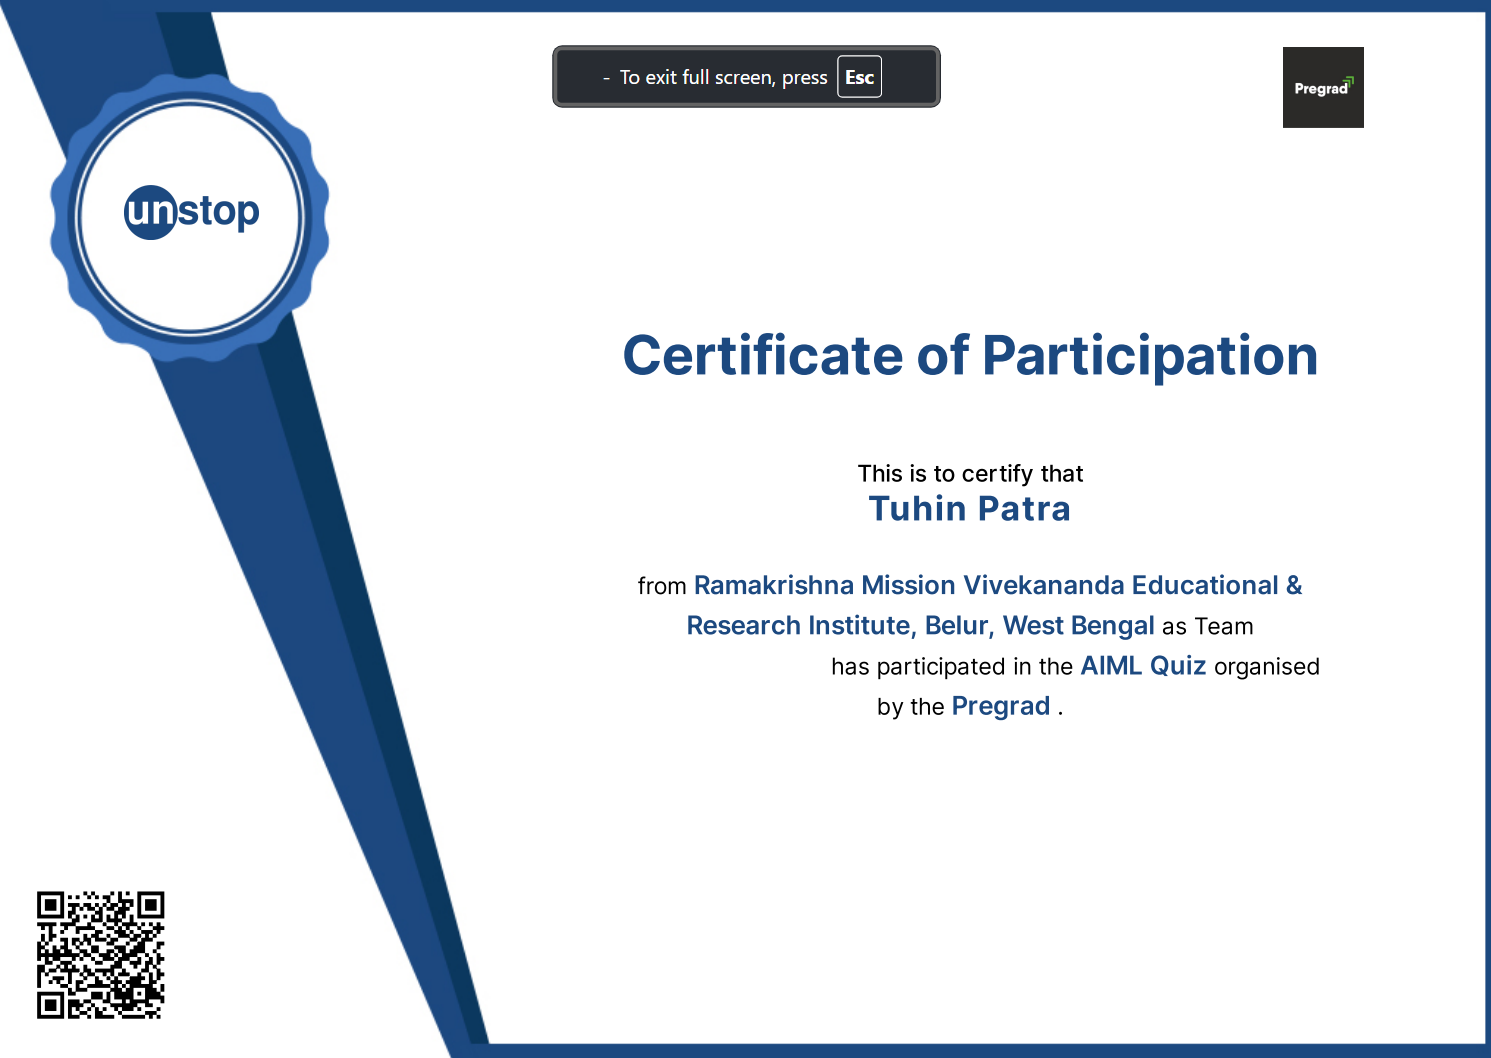The image size is (1491, 1058).
Task: Click the Esc key indicator
Action: coord(859,77)
